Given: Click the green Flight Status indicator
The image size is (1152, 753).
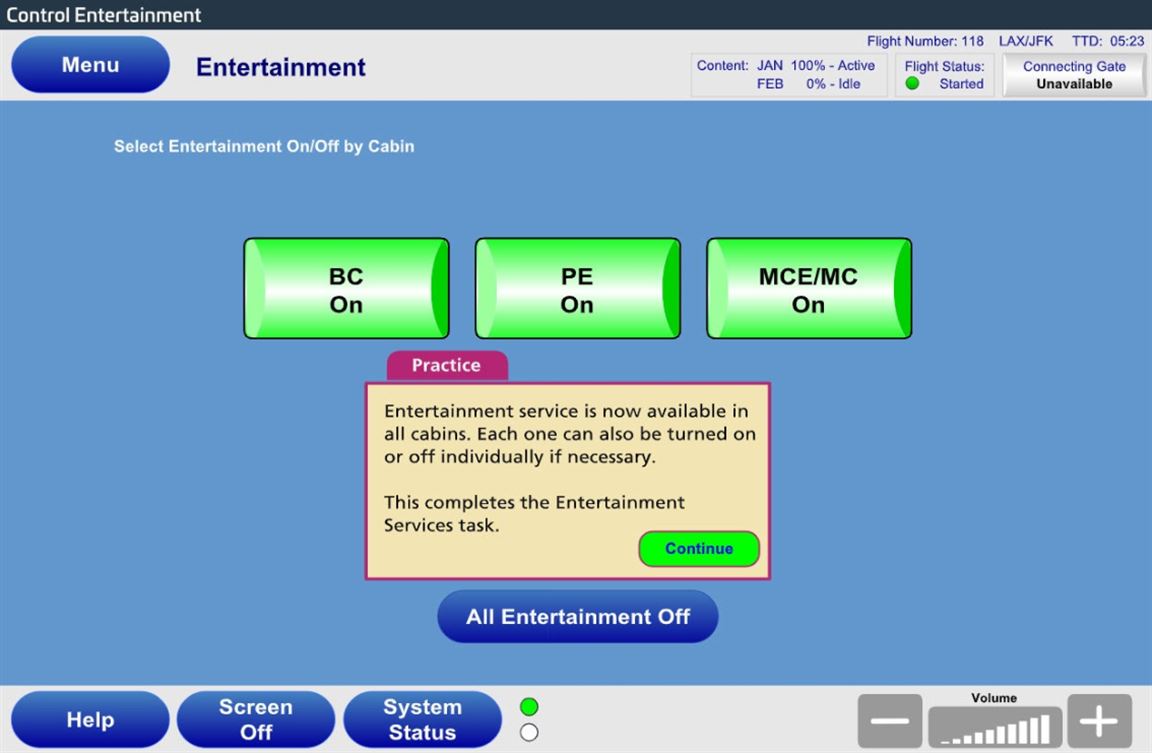Looking at the screenshot, I should coord(912,84).
